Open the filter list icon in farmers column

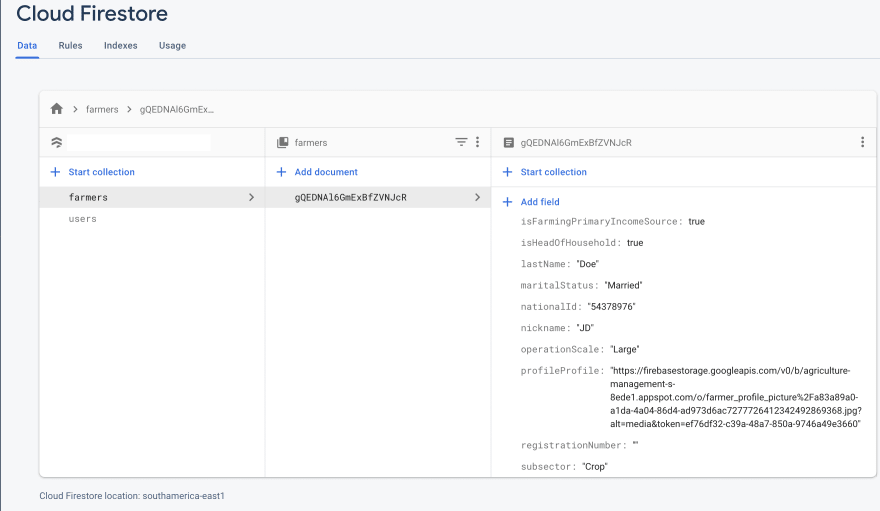pyautogui.click(x=461, y=142)
